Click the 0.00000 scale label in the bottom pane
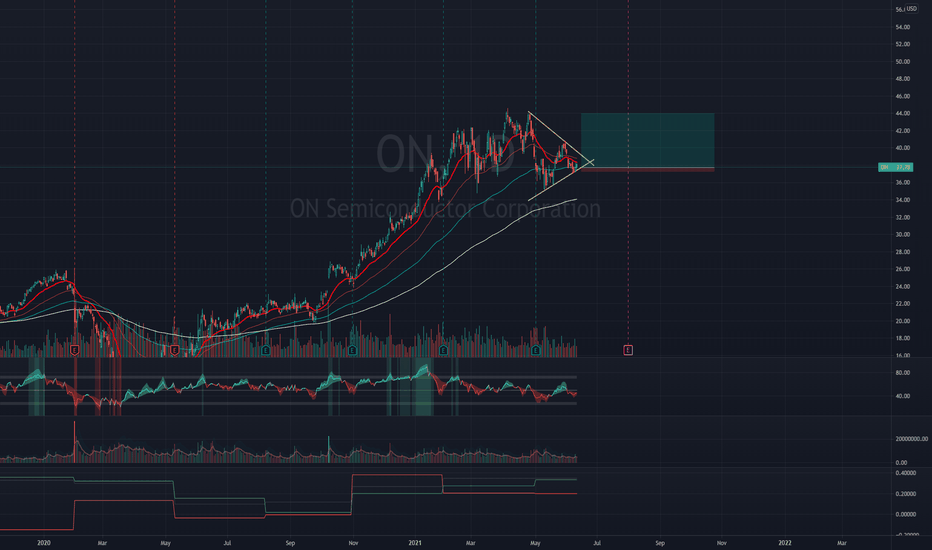This screenshot has width=932, height=550. click(905, 514)
